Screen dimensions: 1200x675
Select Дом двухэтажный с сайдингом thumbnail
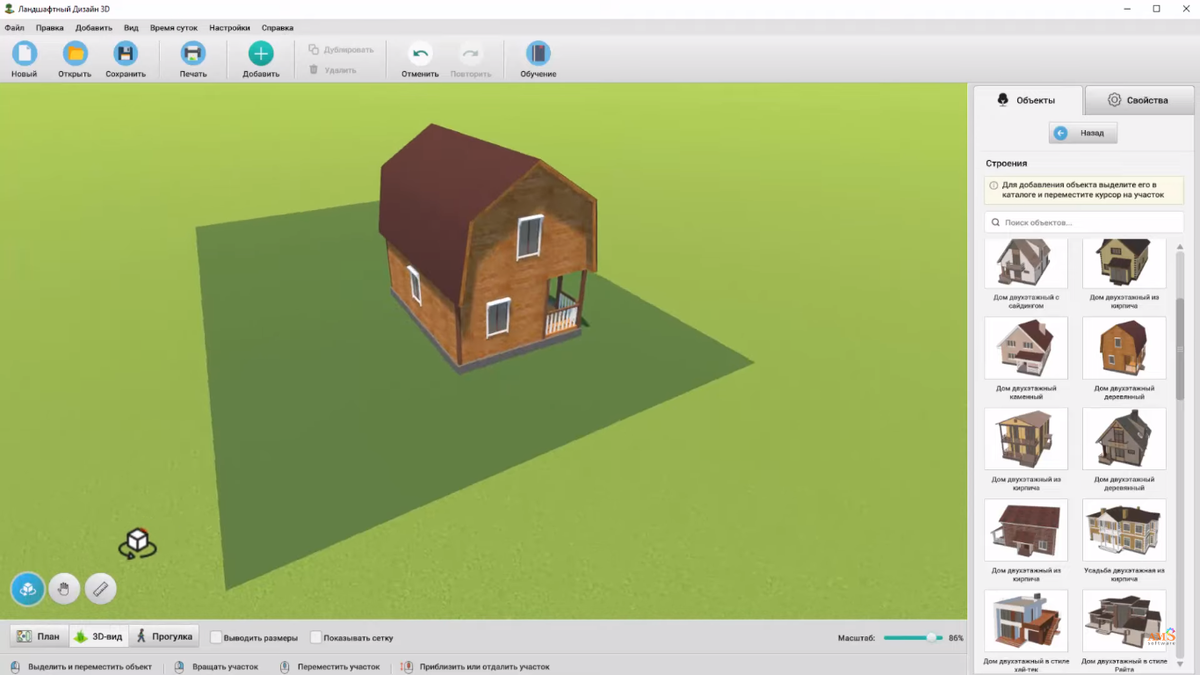click(1026, 263)
